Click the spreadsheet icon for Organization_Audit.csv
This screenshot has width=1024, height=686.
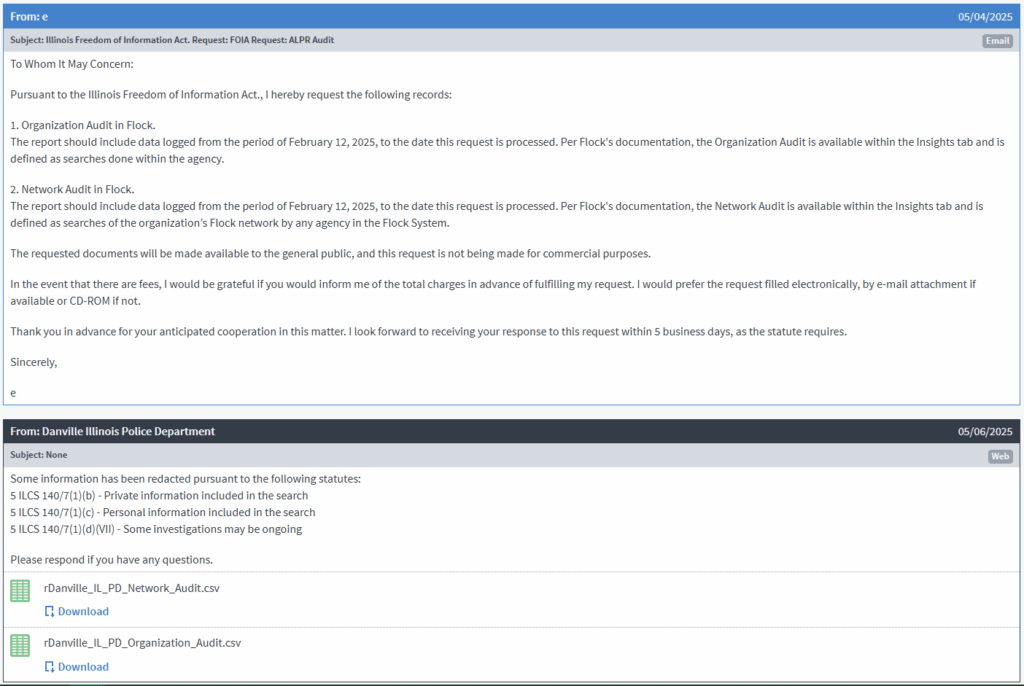pyautogui.click(x=20, y=645)
